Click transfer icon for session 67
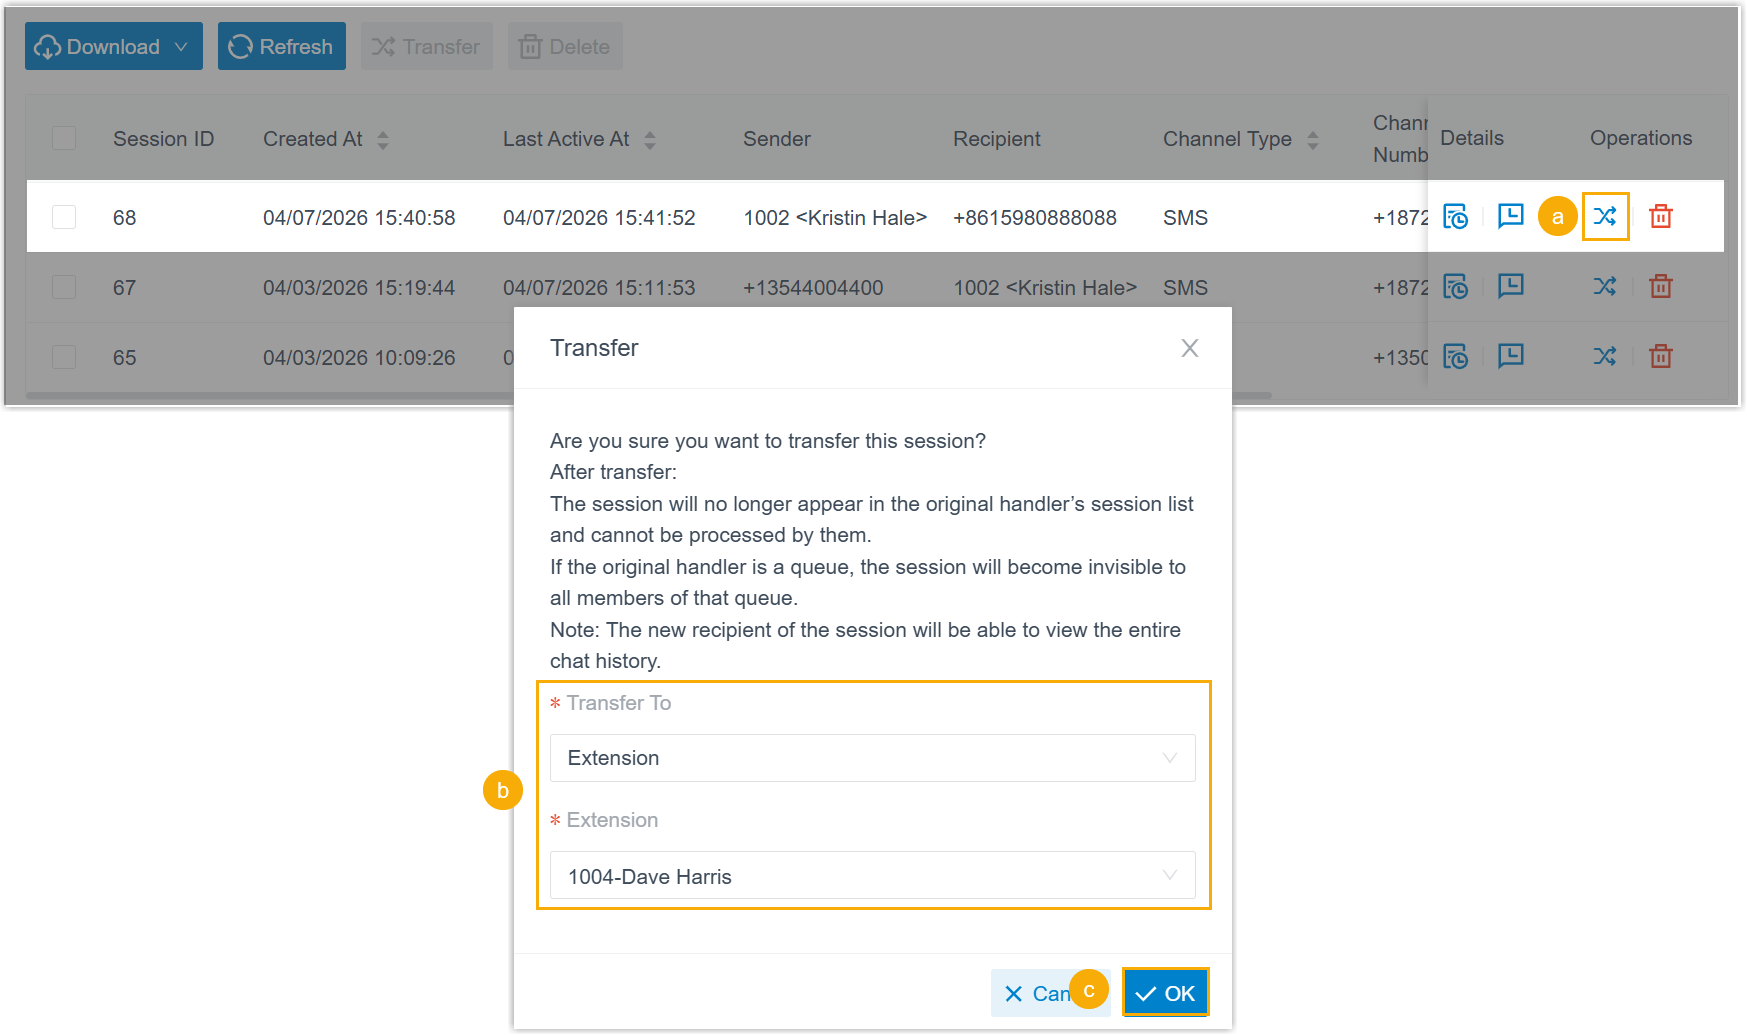1747x1035 pixels. pyautogui.click(x=1605, y=287)
